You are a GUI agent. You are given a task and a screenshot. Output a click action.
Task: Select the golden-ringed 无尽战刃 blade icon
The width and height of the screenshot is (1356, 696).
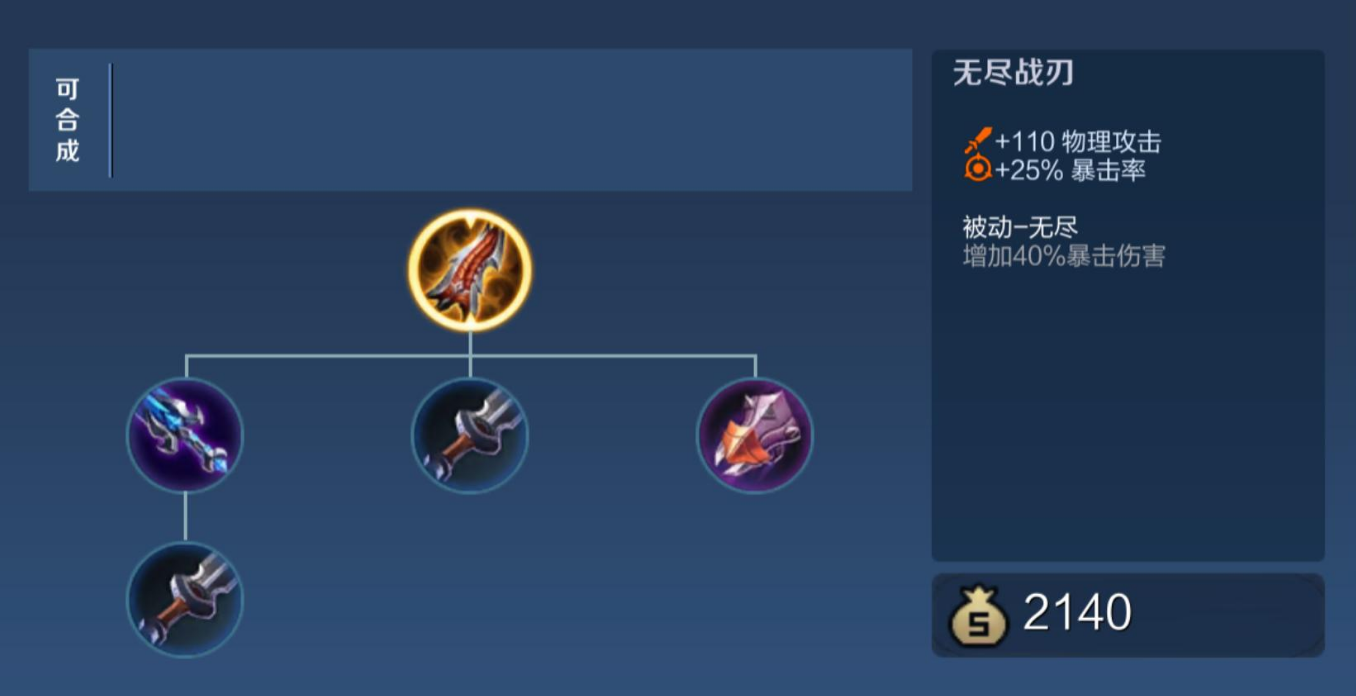pos(470,270)
